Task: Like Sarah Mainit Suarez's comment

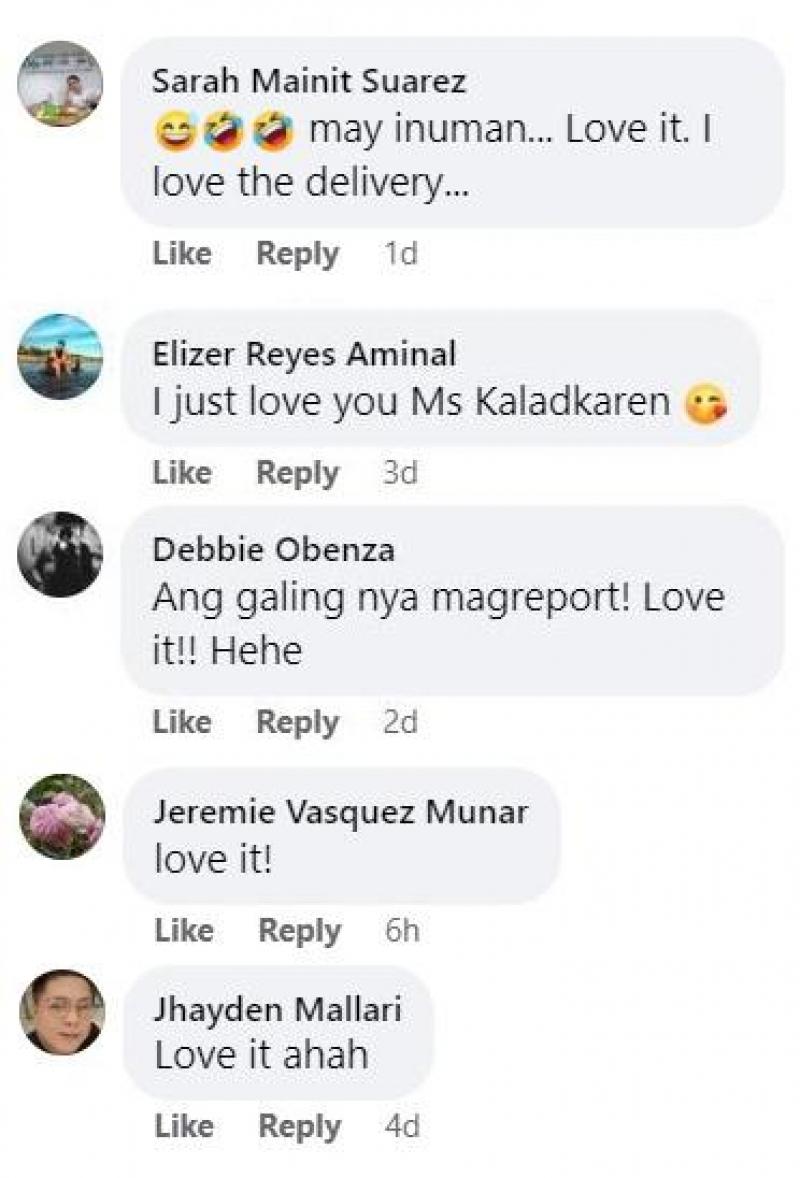Action: point(183,253)
